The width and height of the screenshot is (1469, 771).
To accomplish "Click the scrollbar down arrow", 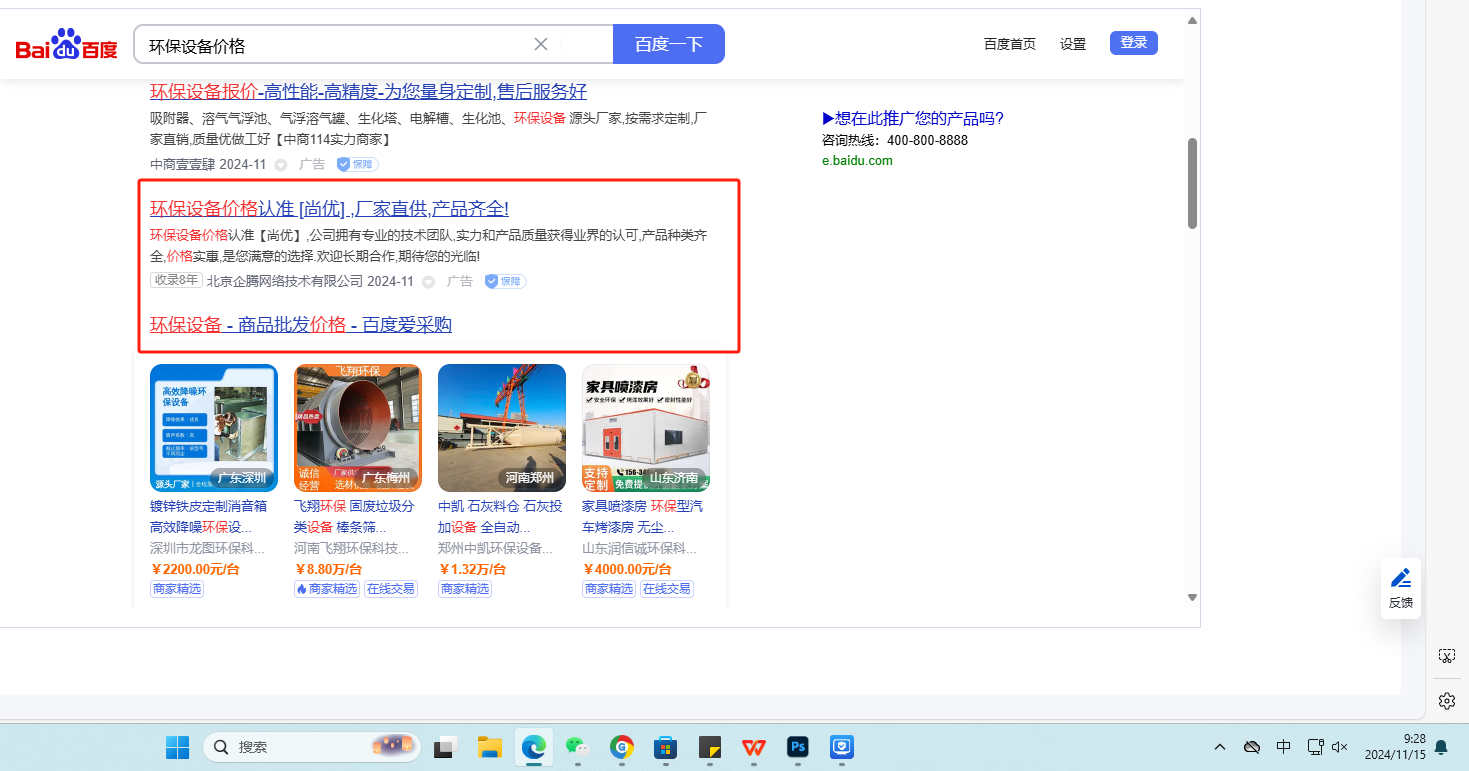I will pyautogui.click(x=1192, y=597).
